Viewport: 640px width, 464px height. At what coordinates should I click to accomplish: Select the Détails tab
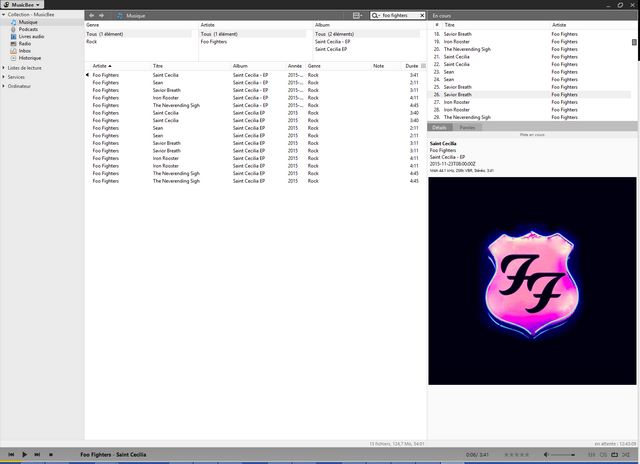click(x=440, y=128)
